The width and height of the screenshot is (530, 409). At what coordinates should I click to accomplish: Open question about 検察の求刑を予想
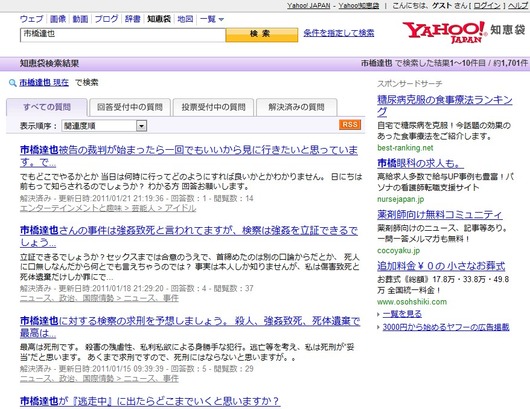click(x=190, y=327)
